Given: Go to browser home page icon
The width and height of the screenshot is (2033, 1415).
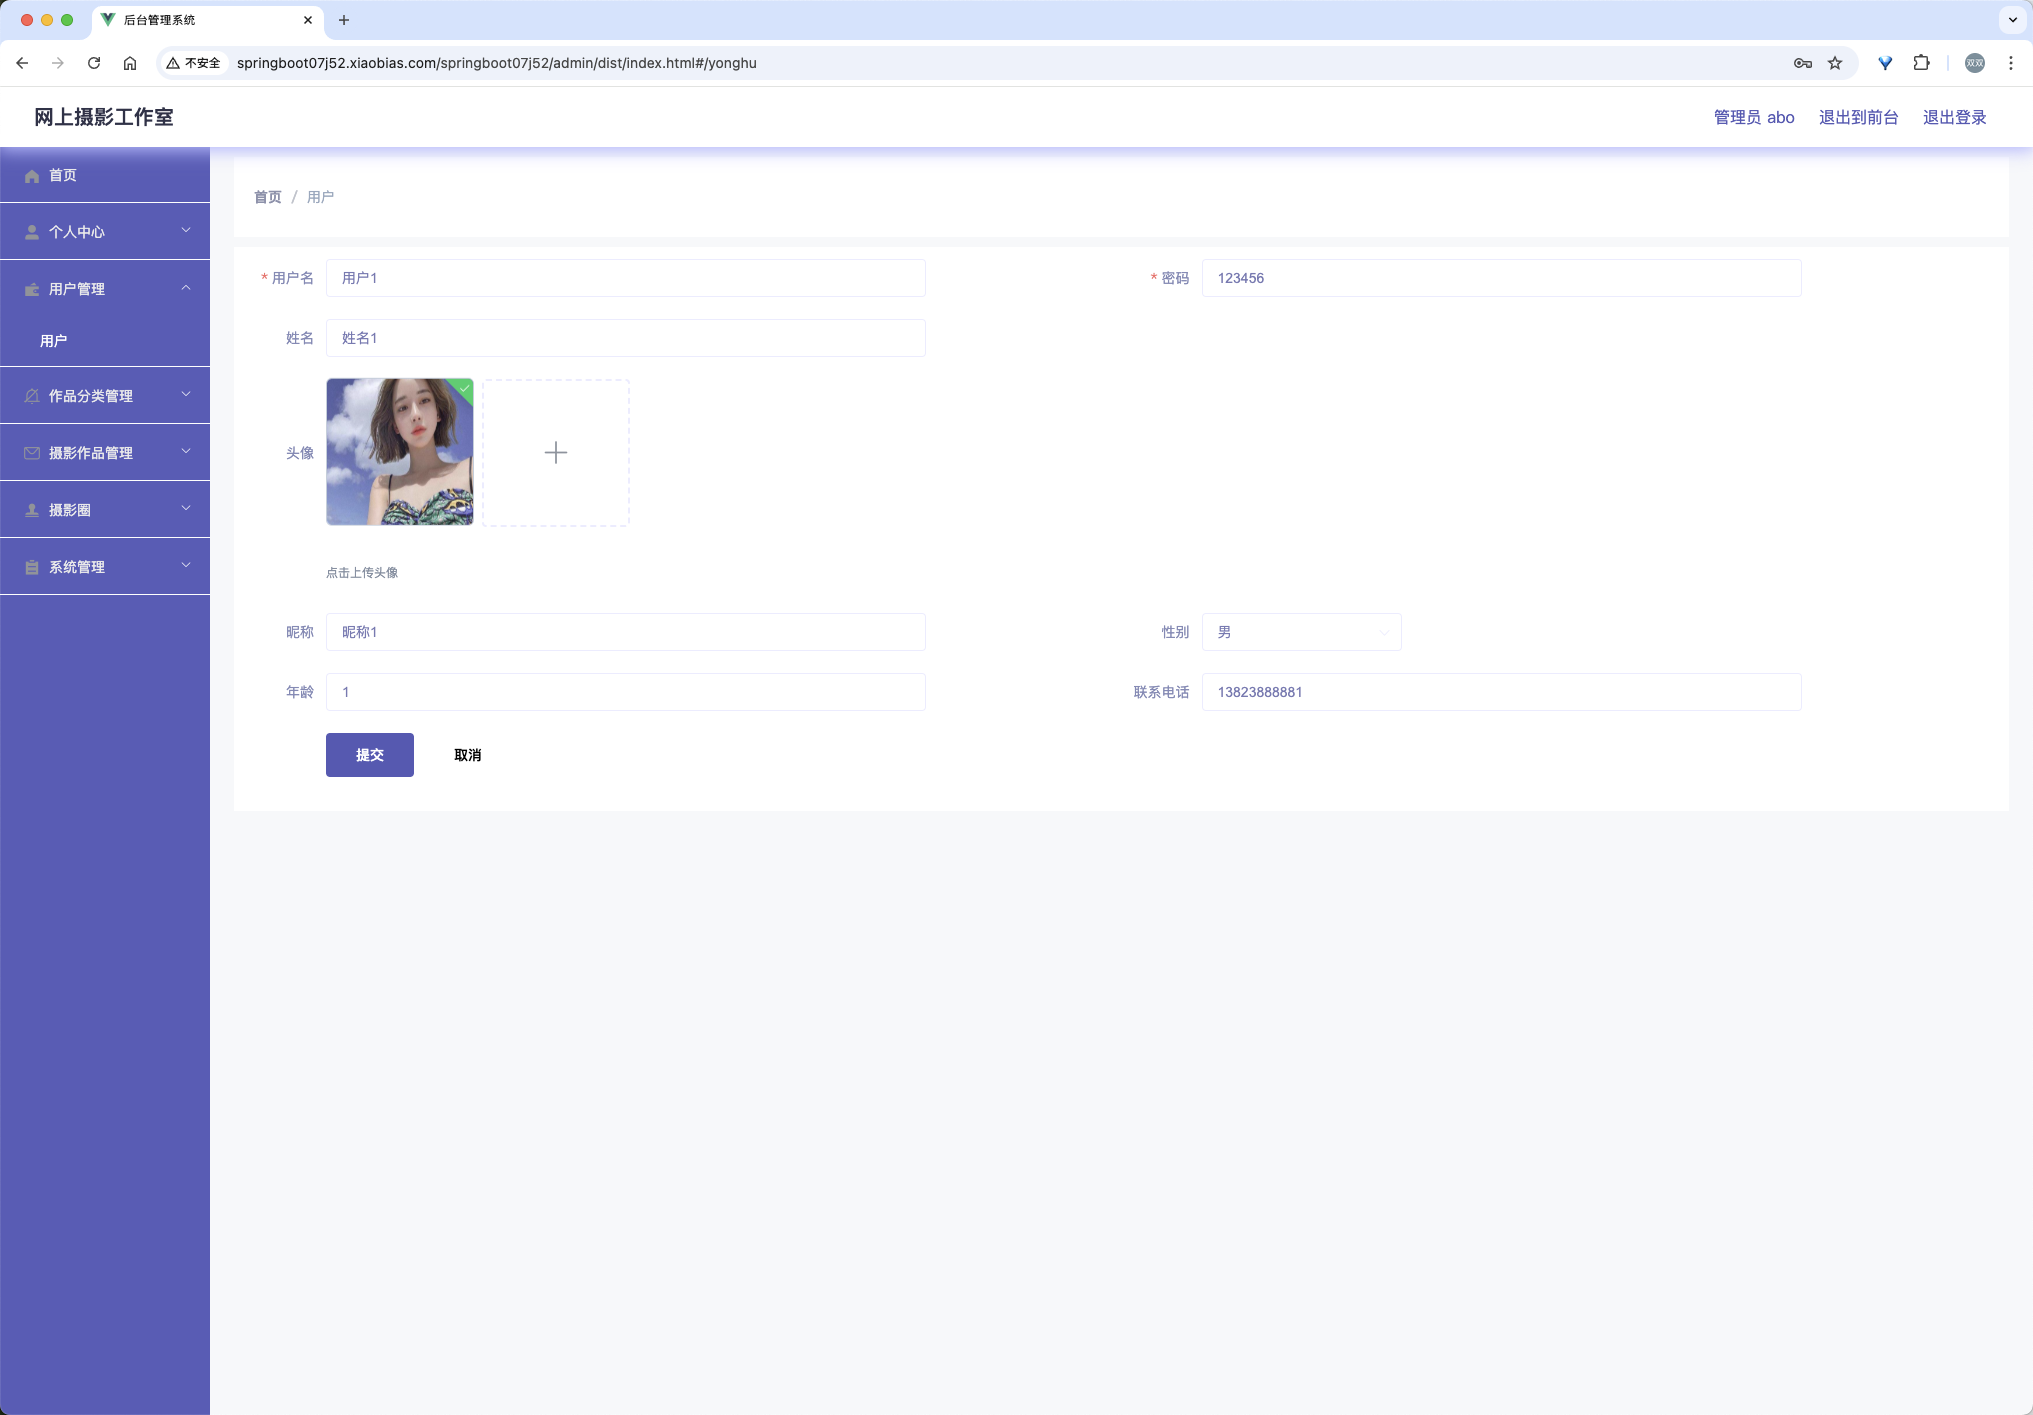Looking at the screenshot, I should 130,63.
